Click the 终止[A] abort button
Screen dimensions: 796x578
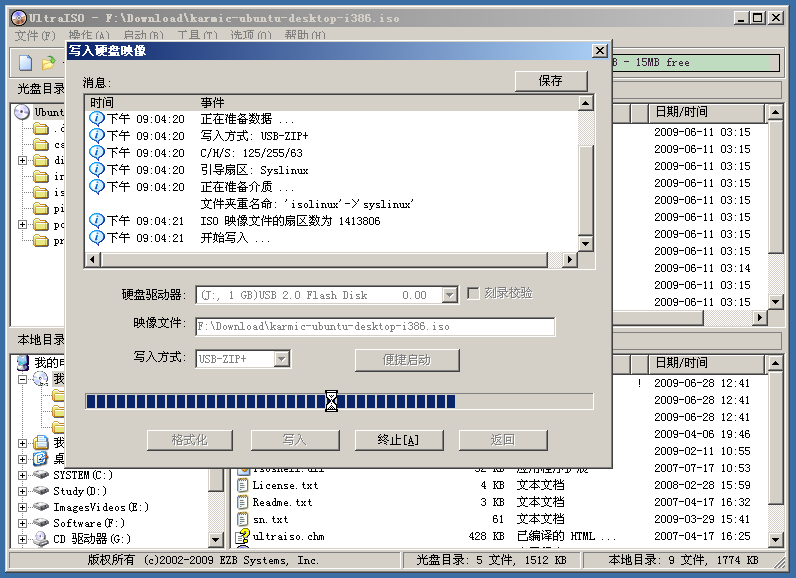(x=399, y=440)
